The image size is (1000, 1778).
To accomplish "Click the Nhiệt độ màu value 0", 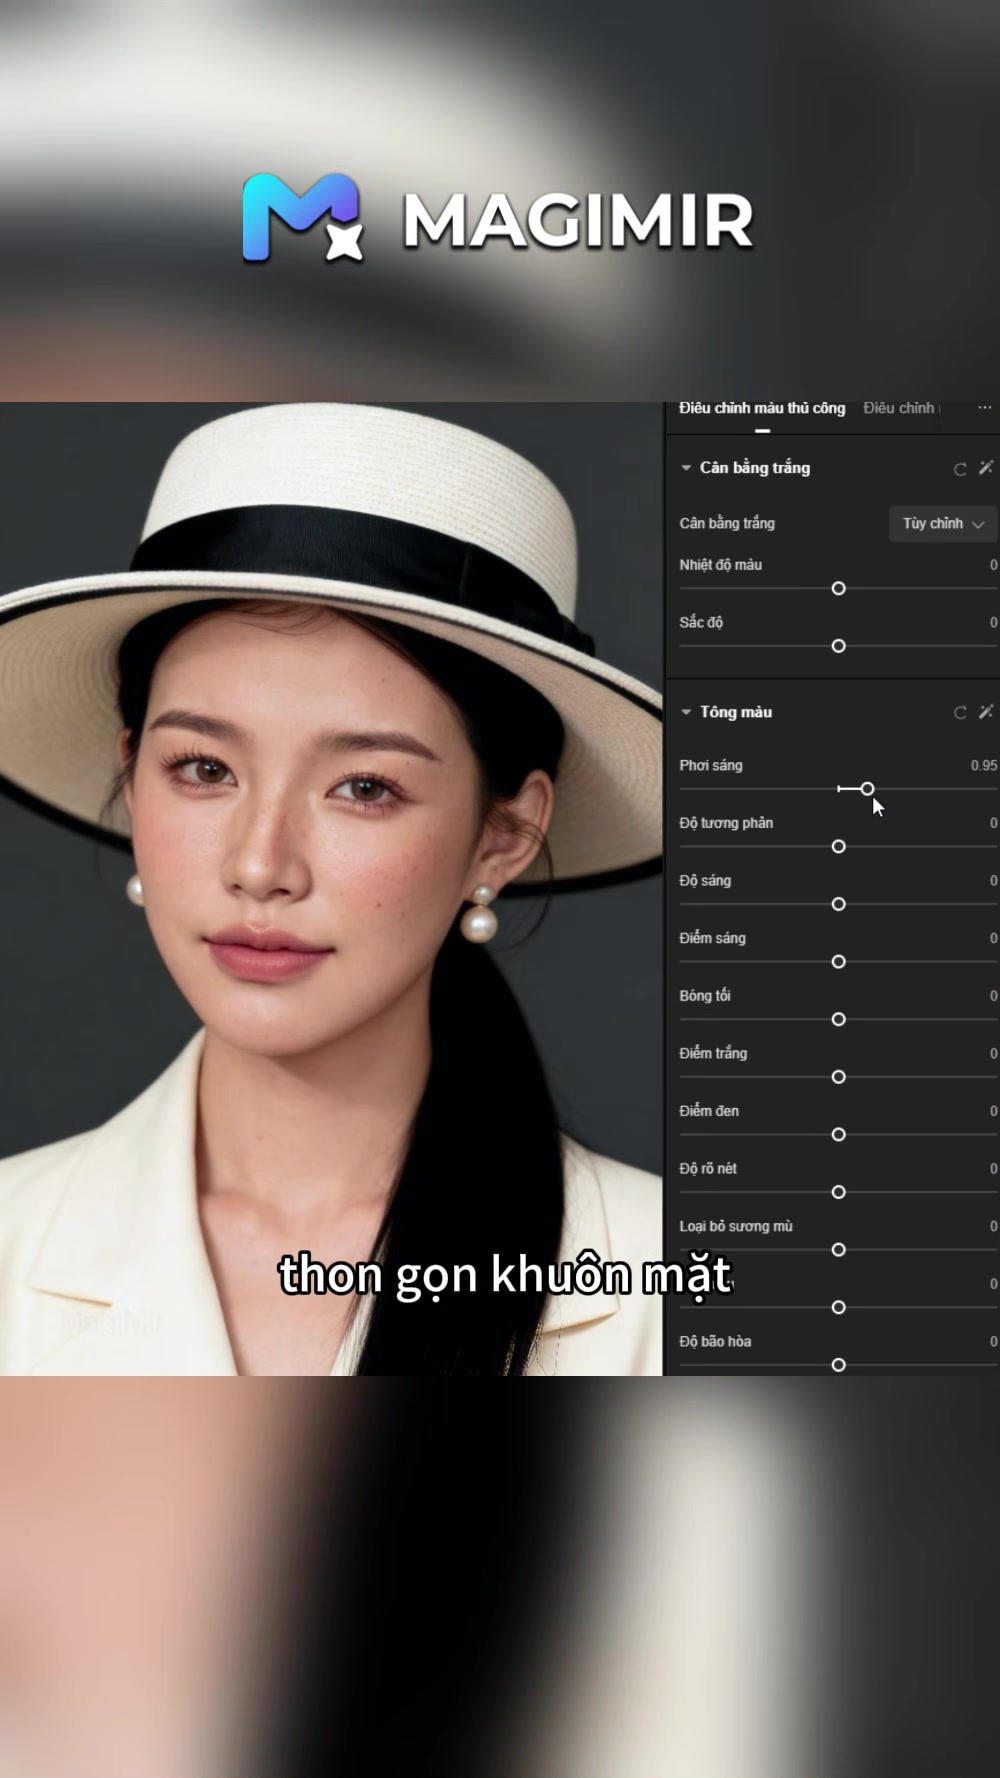I will click(x=994, y=565).
